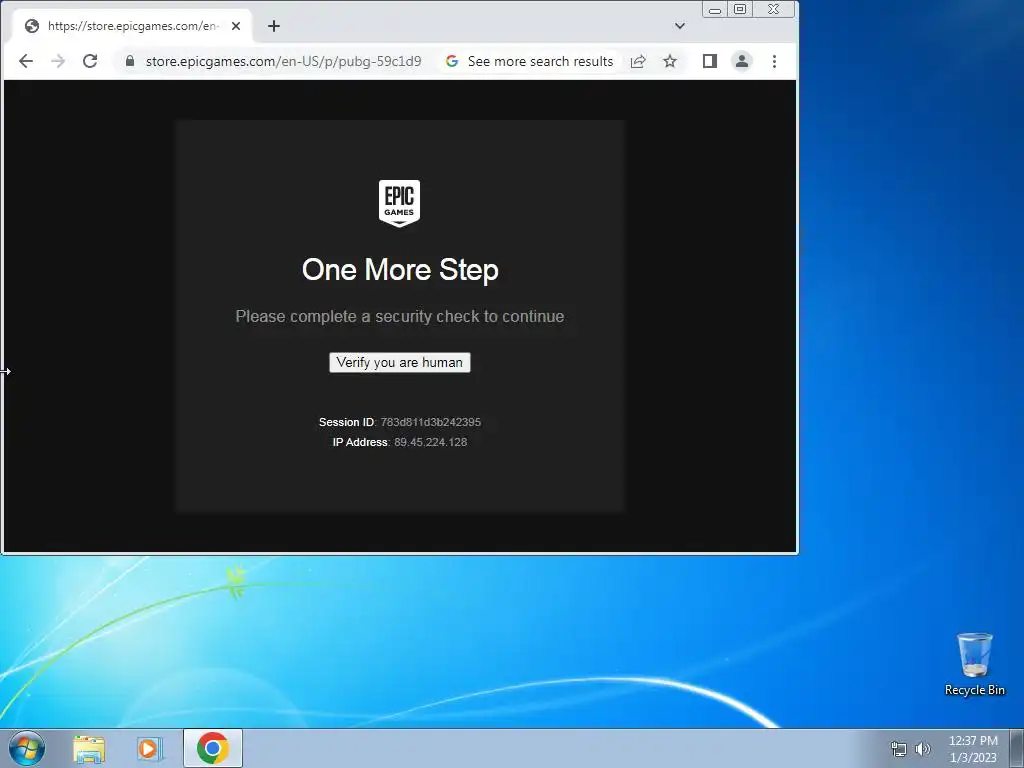Image resolution: width=1024 pixels, height=768 pixels.
Task: Select the Recycle Bin desktop icon
Action: coord(974,664)
